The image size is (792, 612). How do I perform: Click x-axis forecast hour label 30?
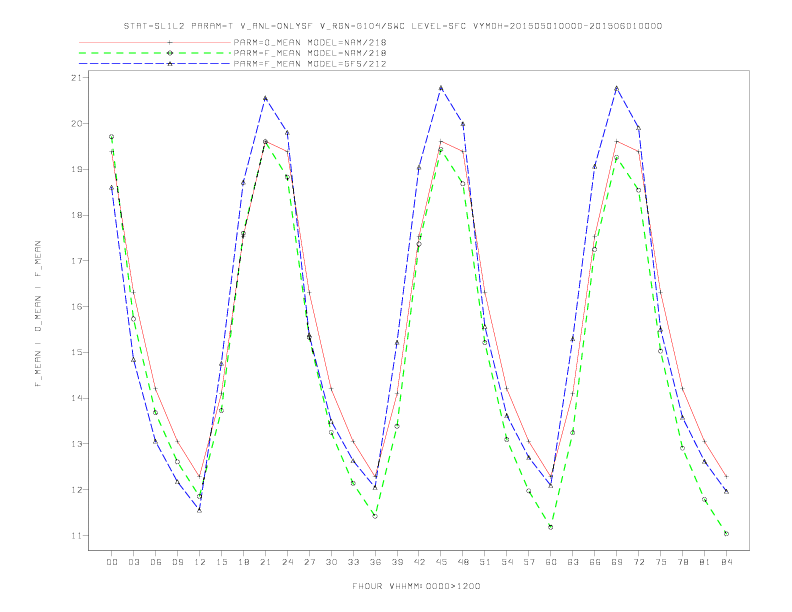coord(331,562)
